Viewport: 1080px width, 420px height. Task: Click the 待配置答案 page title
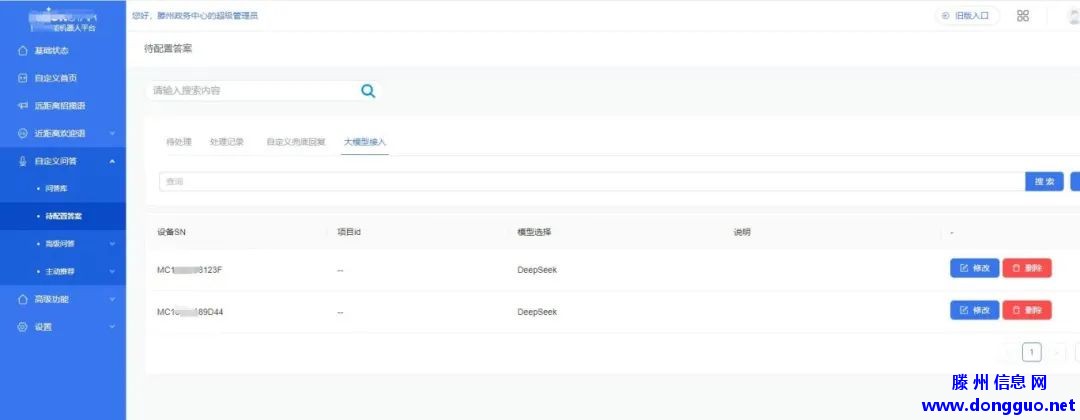tap(168, 48)
